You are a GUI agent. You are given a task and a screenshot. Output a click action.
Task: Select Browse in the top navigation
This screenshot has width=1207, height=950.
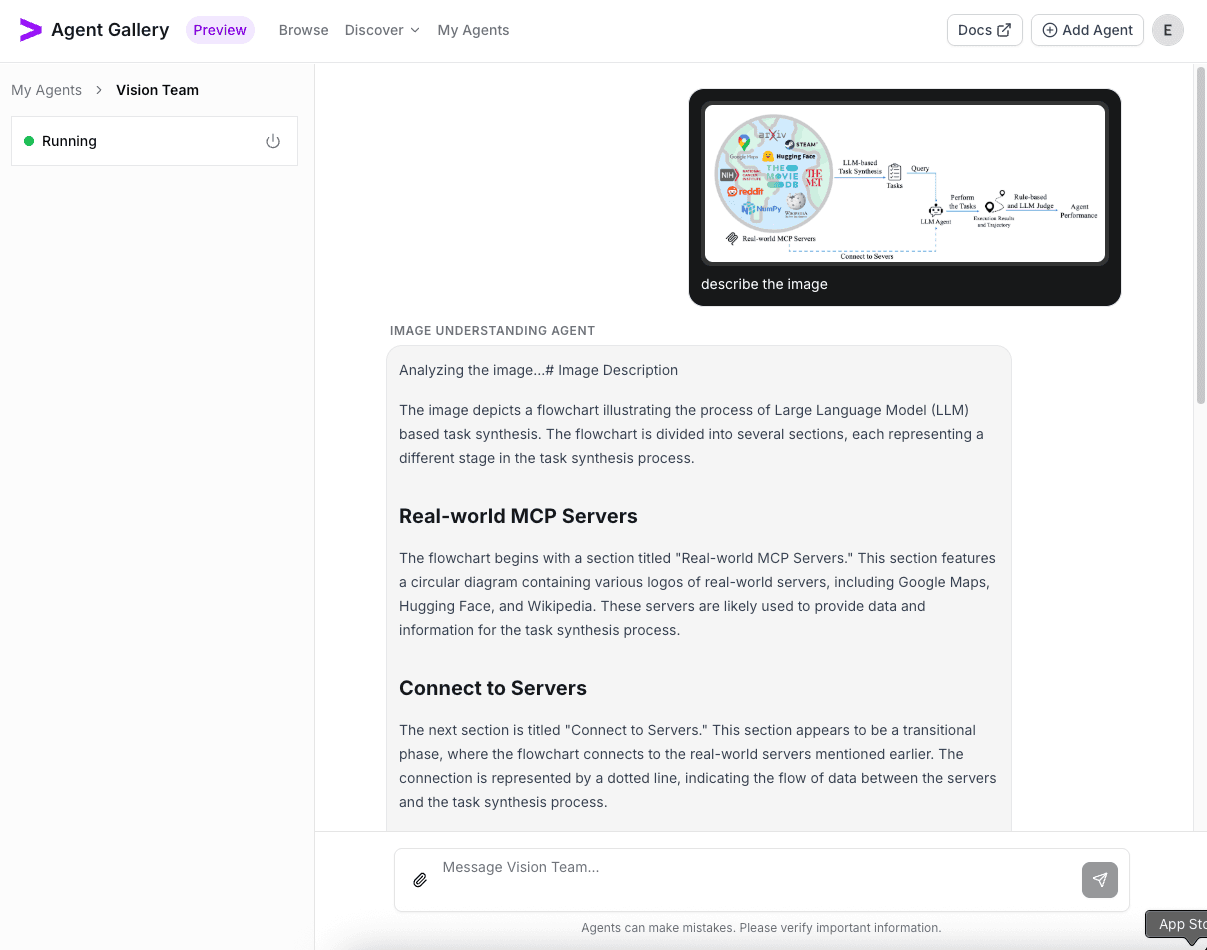[x=303, y=30]
